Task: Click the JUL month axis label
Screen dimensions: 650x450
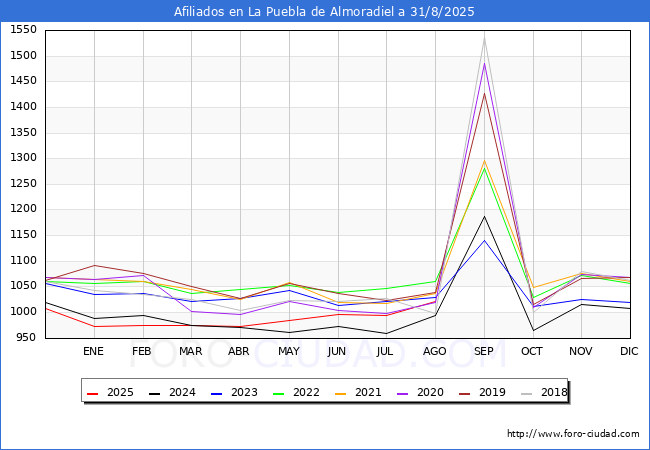Action: pyautogui.click(x=385, y=351)
